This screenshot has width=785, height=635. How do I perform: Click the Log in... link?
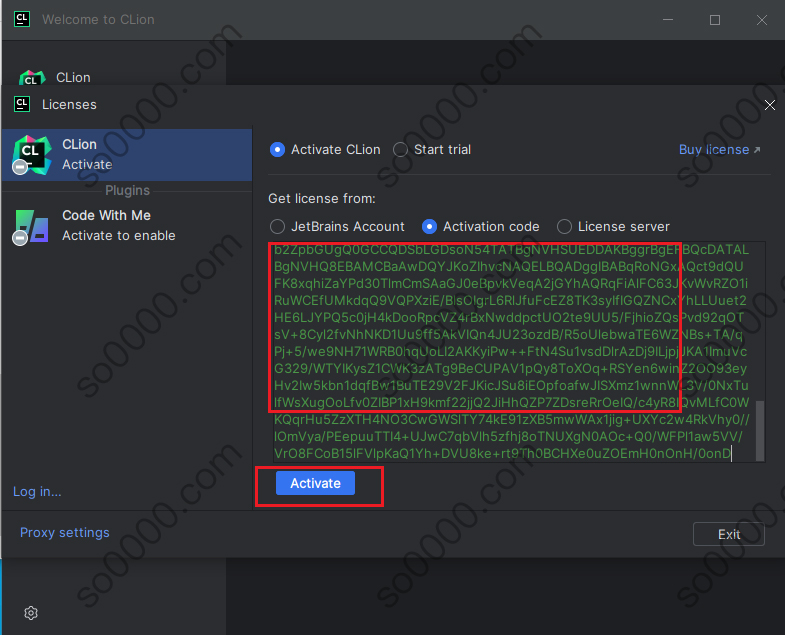click(37, 491)
